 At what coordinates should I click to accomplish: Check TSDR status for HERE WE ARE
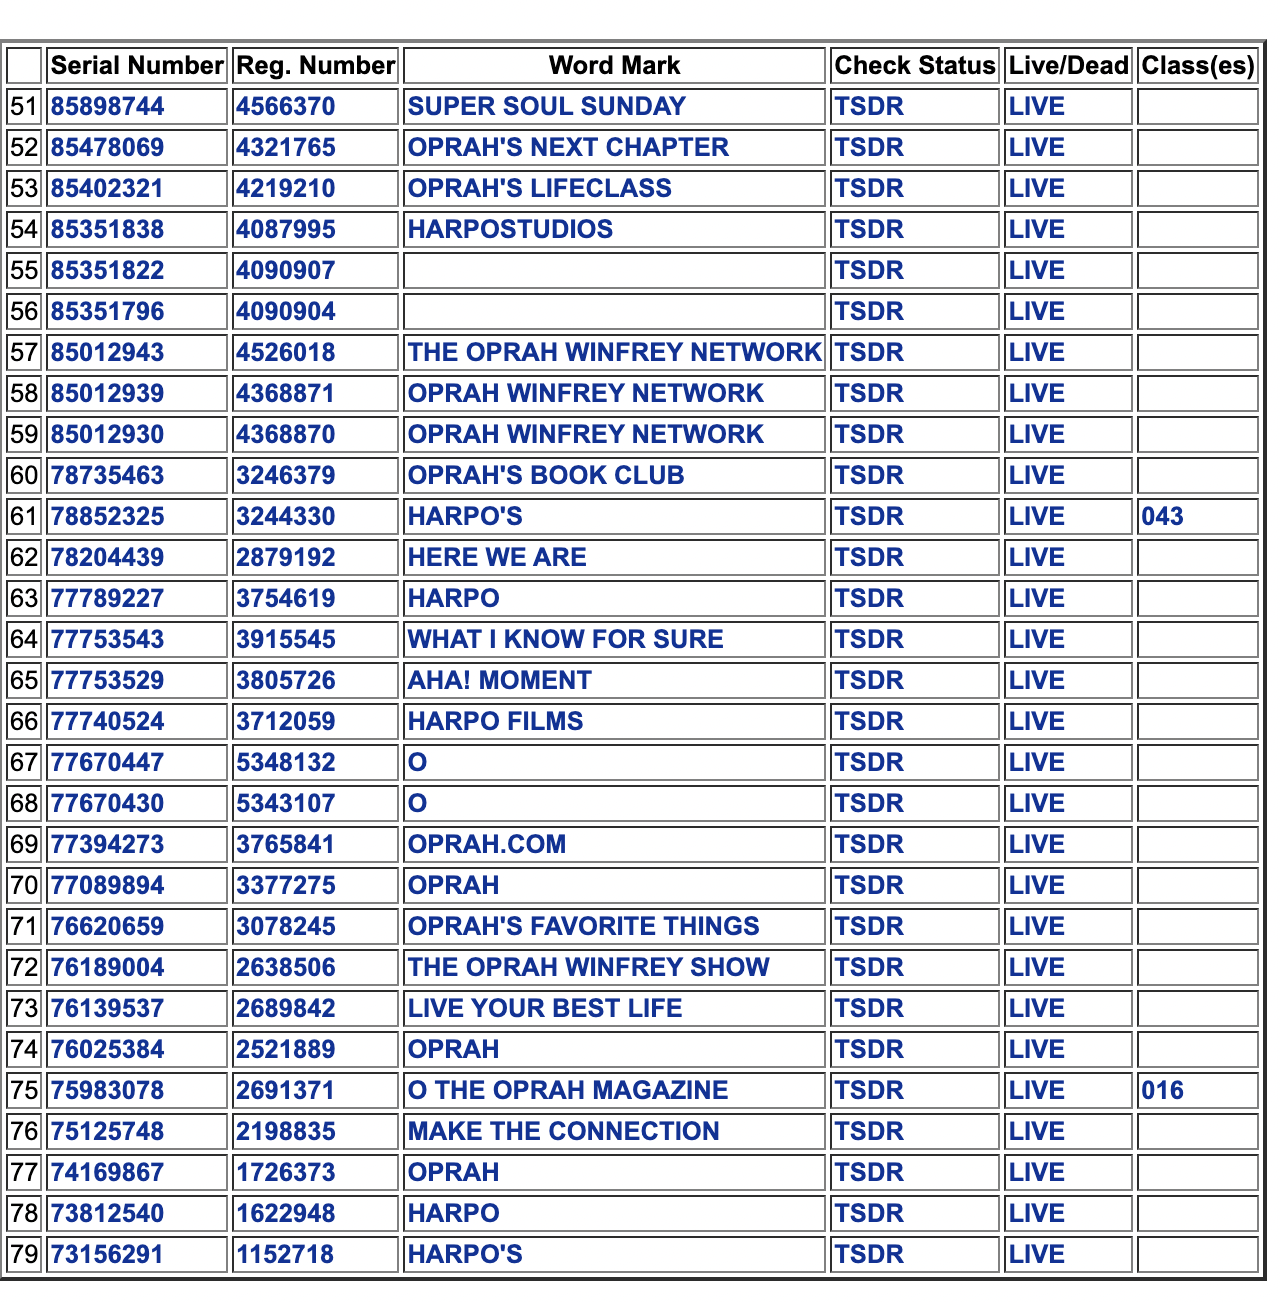(x=869, y=558)
